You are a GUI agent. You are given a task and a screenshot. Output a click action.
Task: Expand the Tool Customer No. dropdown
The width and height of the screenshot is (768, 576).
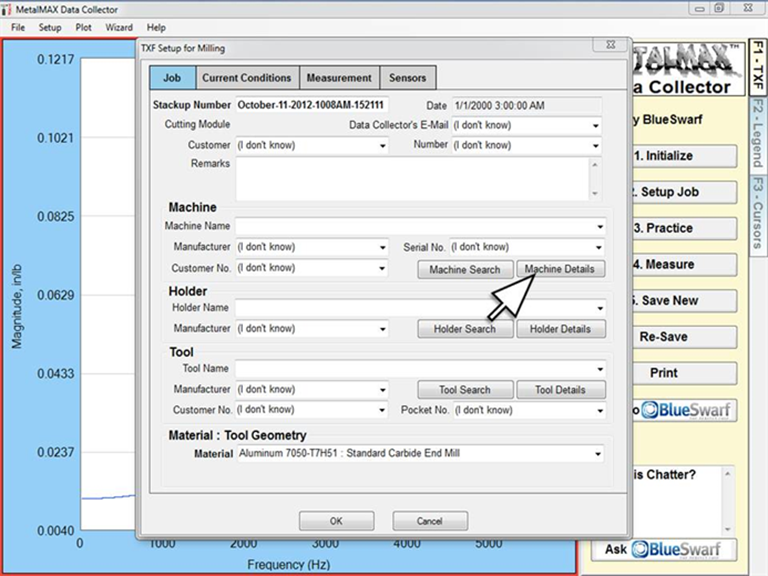(382, 410)
